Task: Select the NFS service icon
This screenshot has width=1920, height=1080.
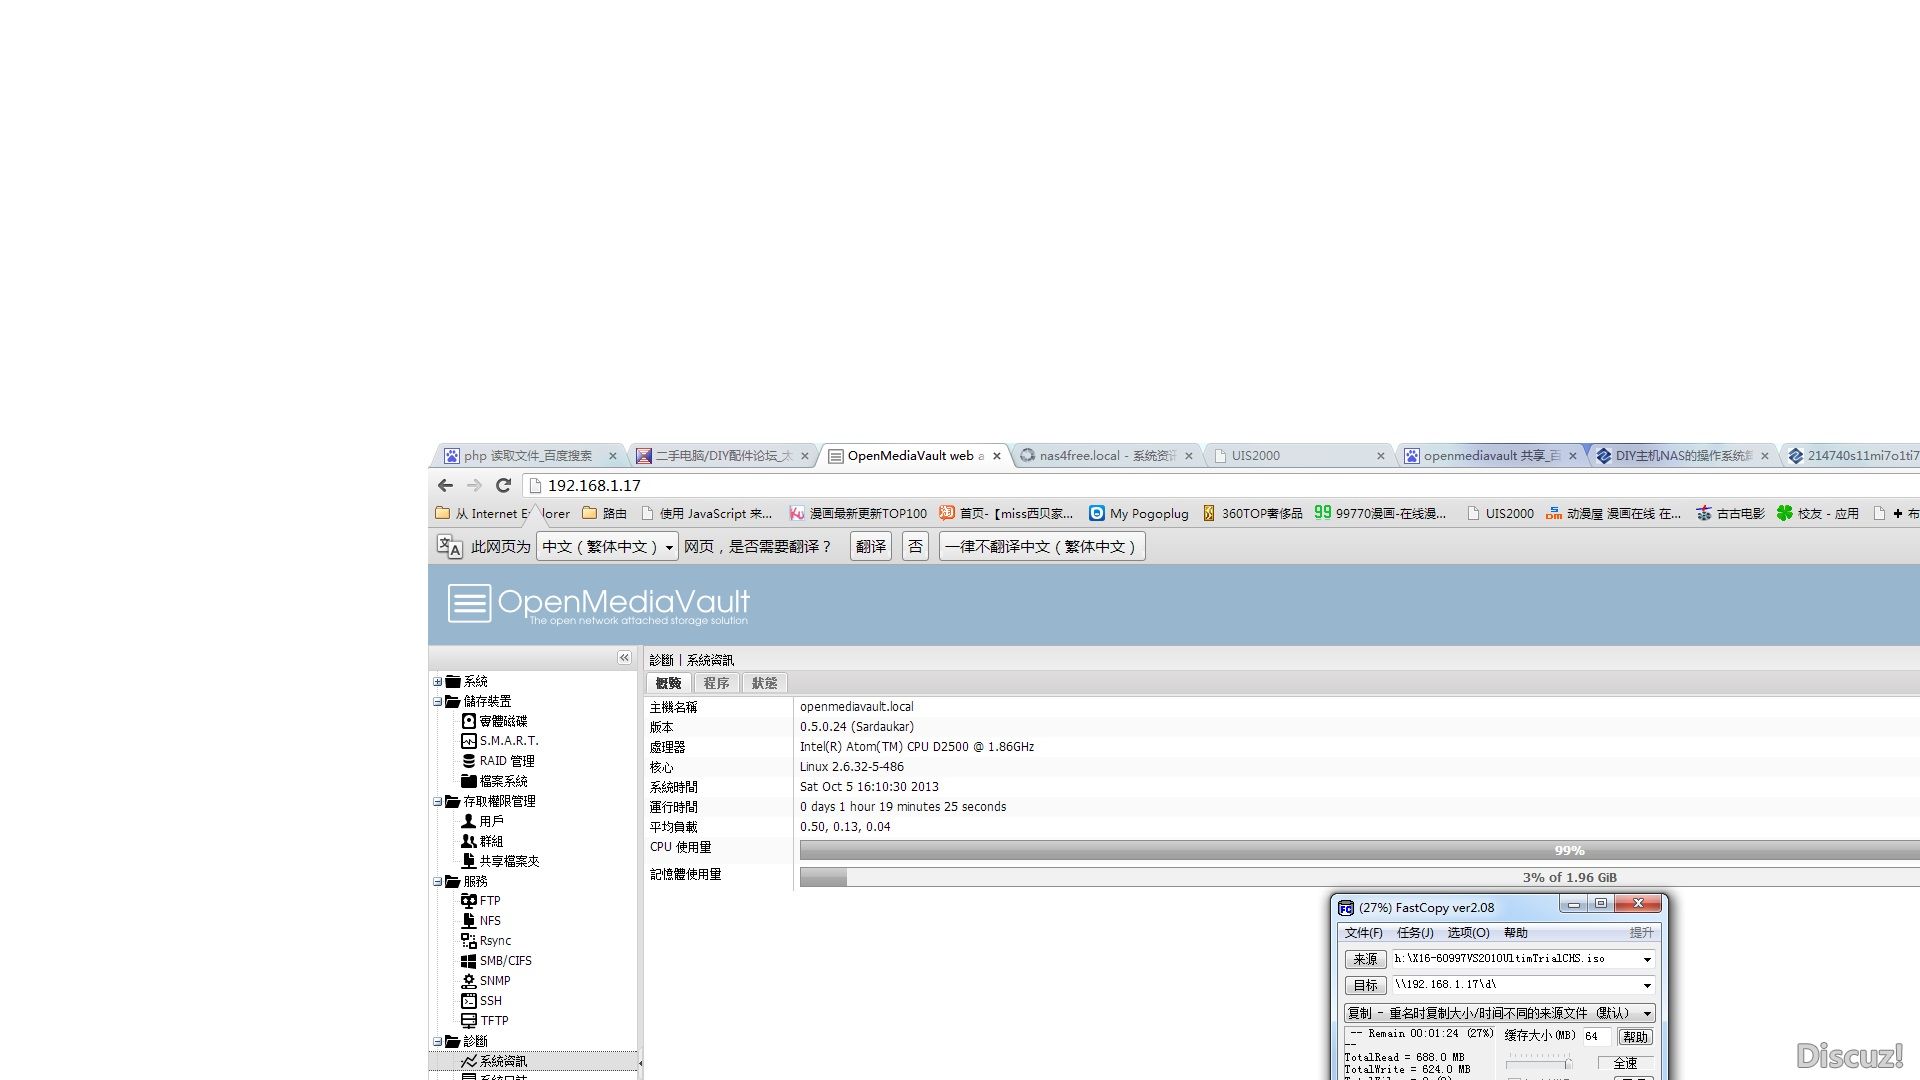Action: 468,921
